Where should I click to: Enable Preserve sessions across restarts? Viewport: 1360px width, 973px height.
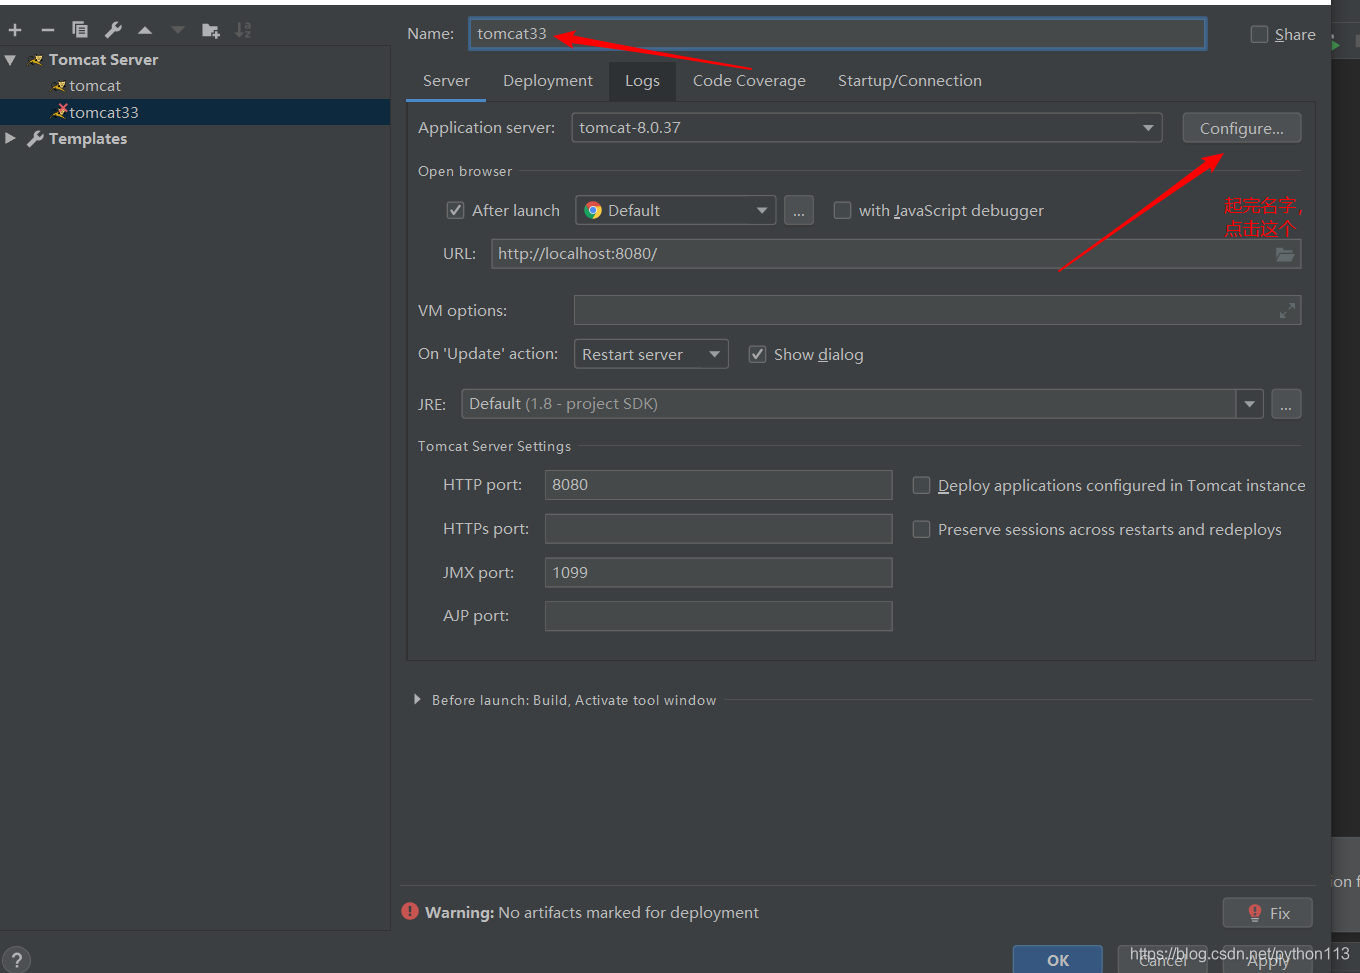click(x=921, y=529)
